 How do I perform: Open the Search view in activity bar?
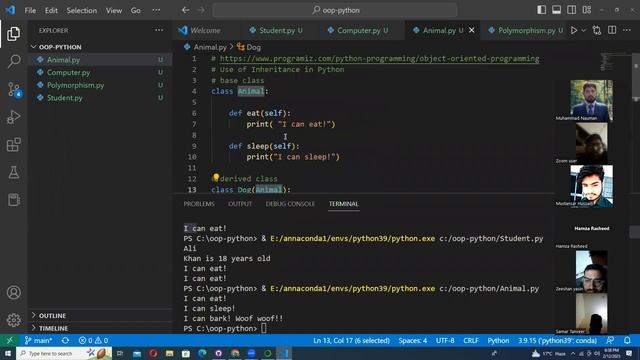pos(13,62)
